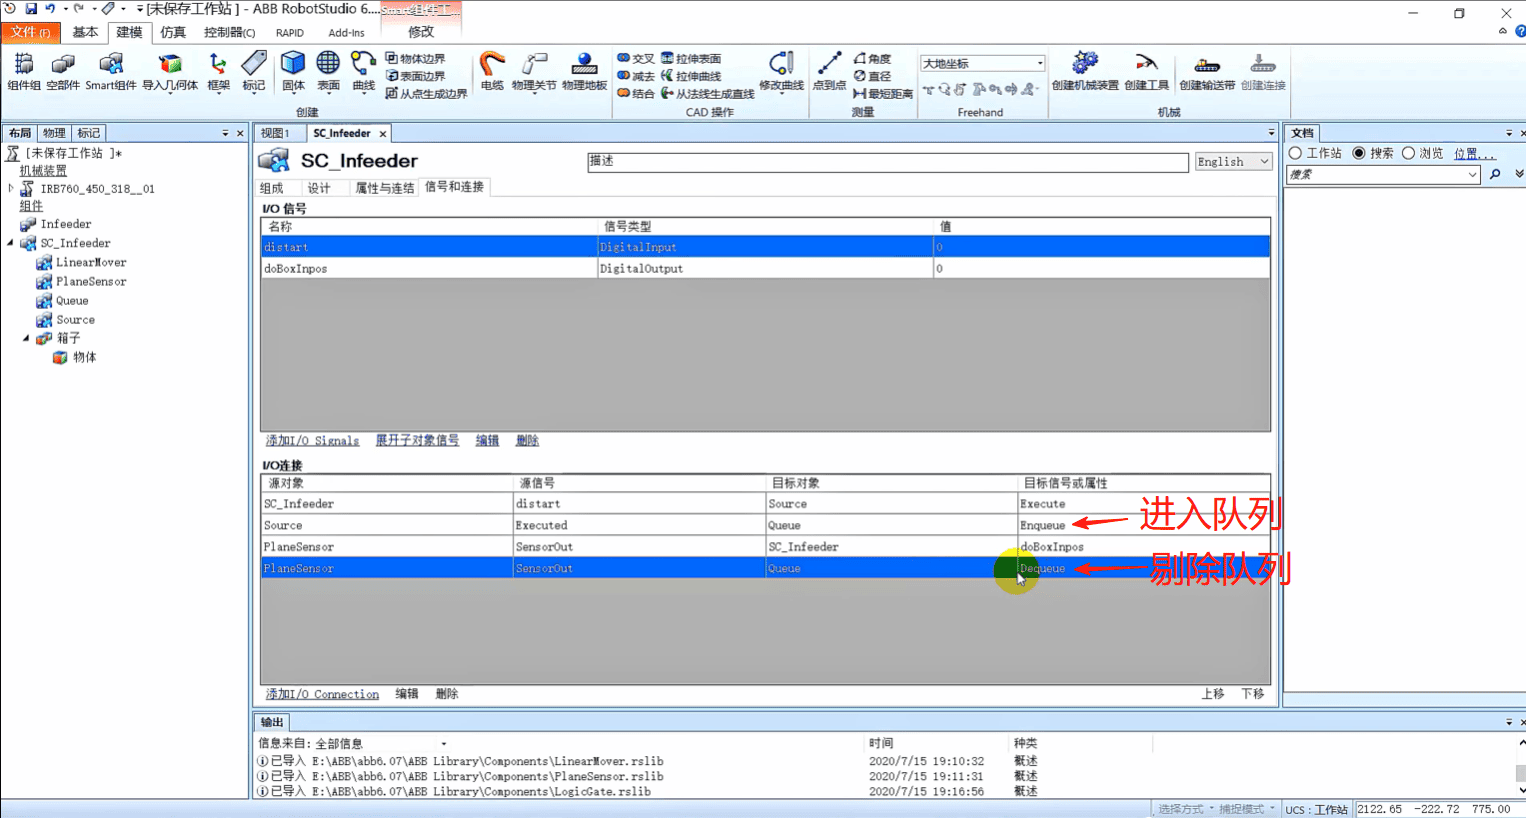The height and width of the screenshot is (818, 1526).
Task: Open the layout panel options arrow
Action: pos(225,133)
